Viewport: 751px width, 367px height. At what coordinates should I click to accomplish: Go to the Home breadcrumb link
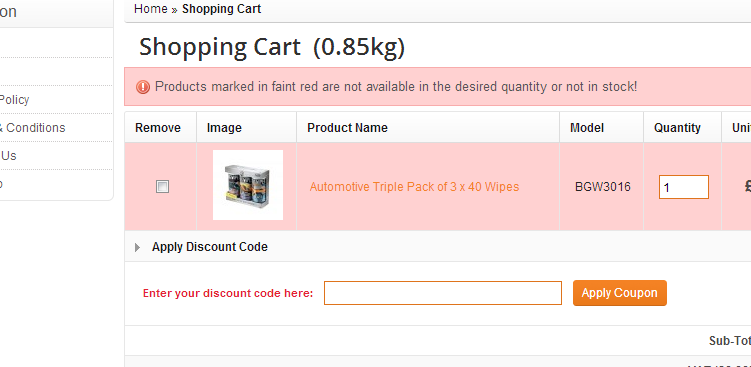(150, 9)
